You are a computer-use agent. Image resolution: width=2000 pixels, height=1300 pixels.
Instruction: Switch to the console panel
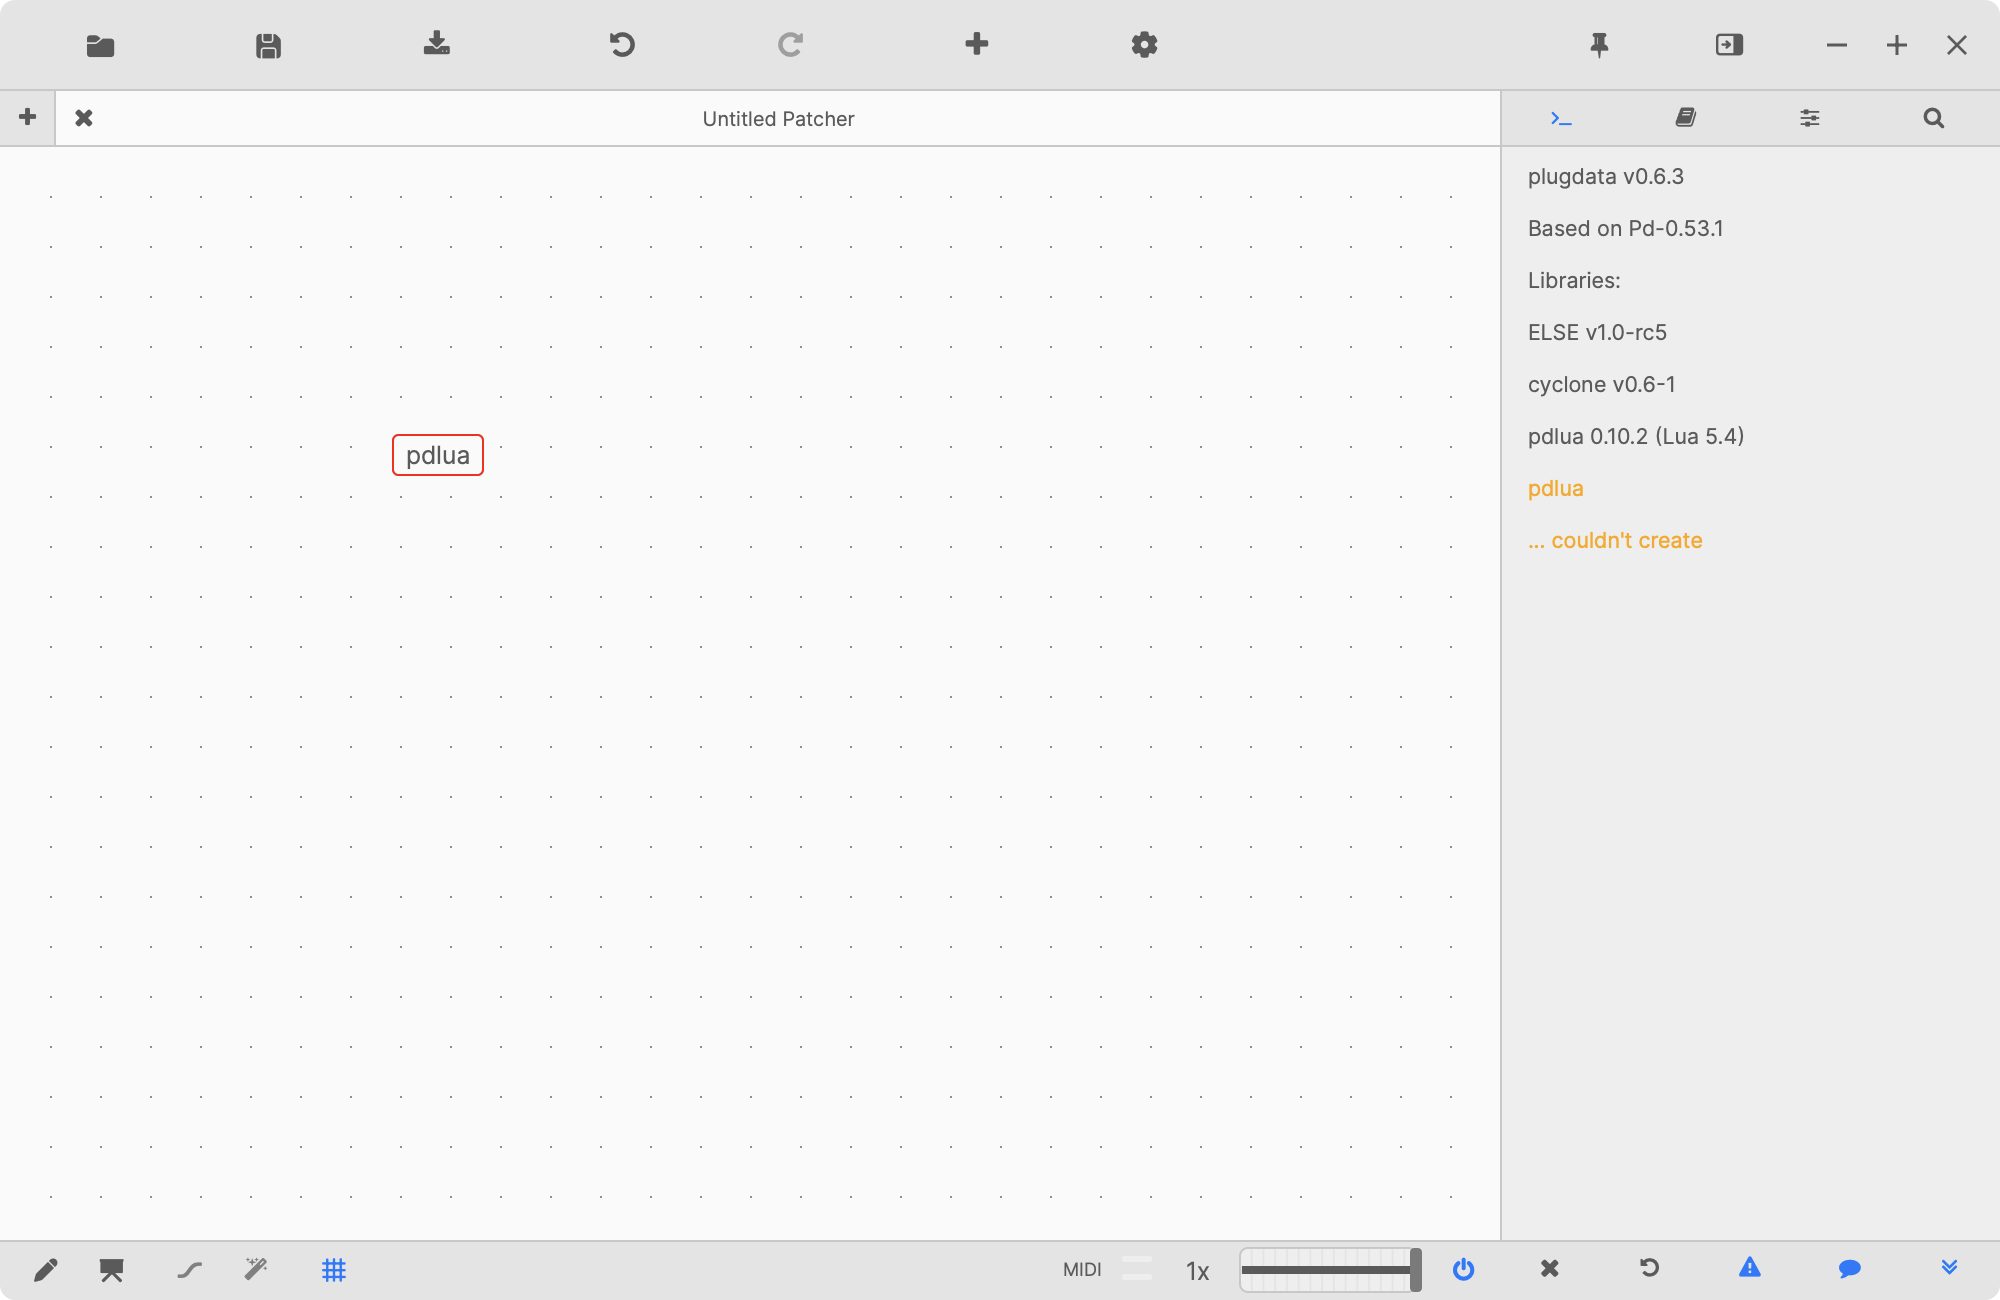pos(1561,117)
